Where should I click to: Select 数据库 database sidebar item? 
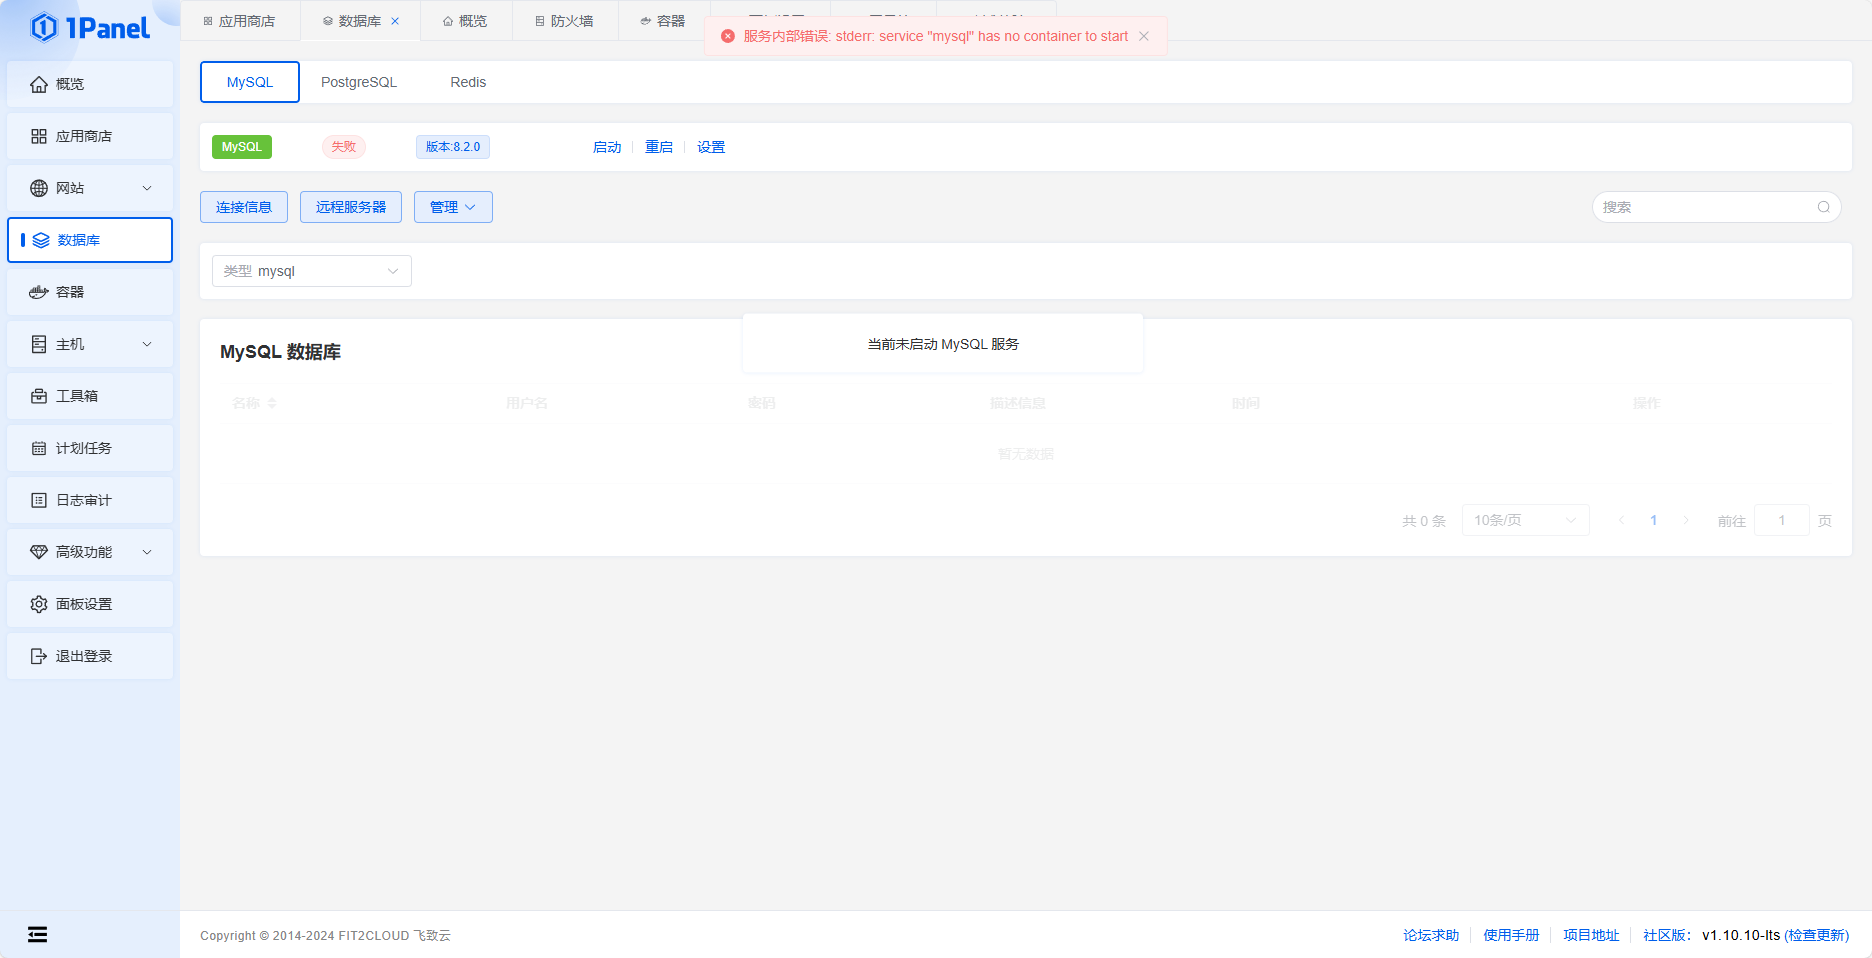click(x=90, y=240)
